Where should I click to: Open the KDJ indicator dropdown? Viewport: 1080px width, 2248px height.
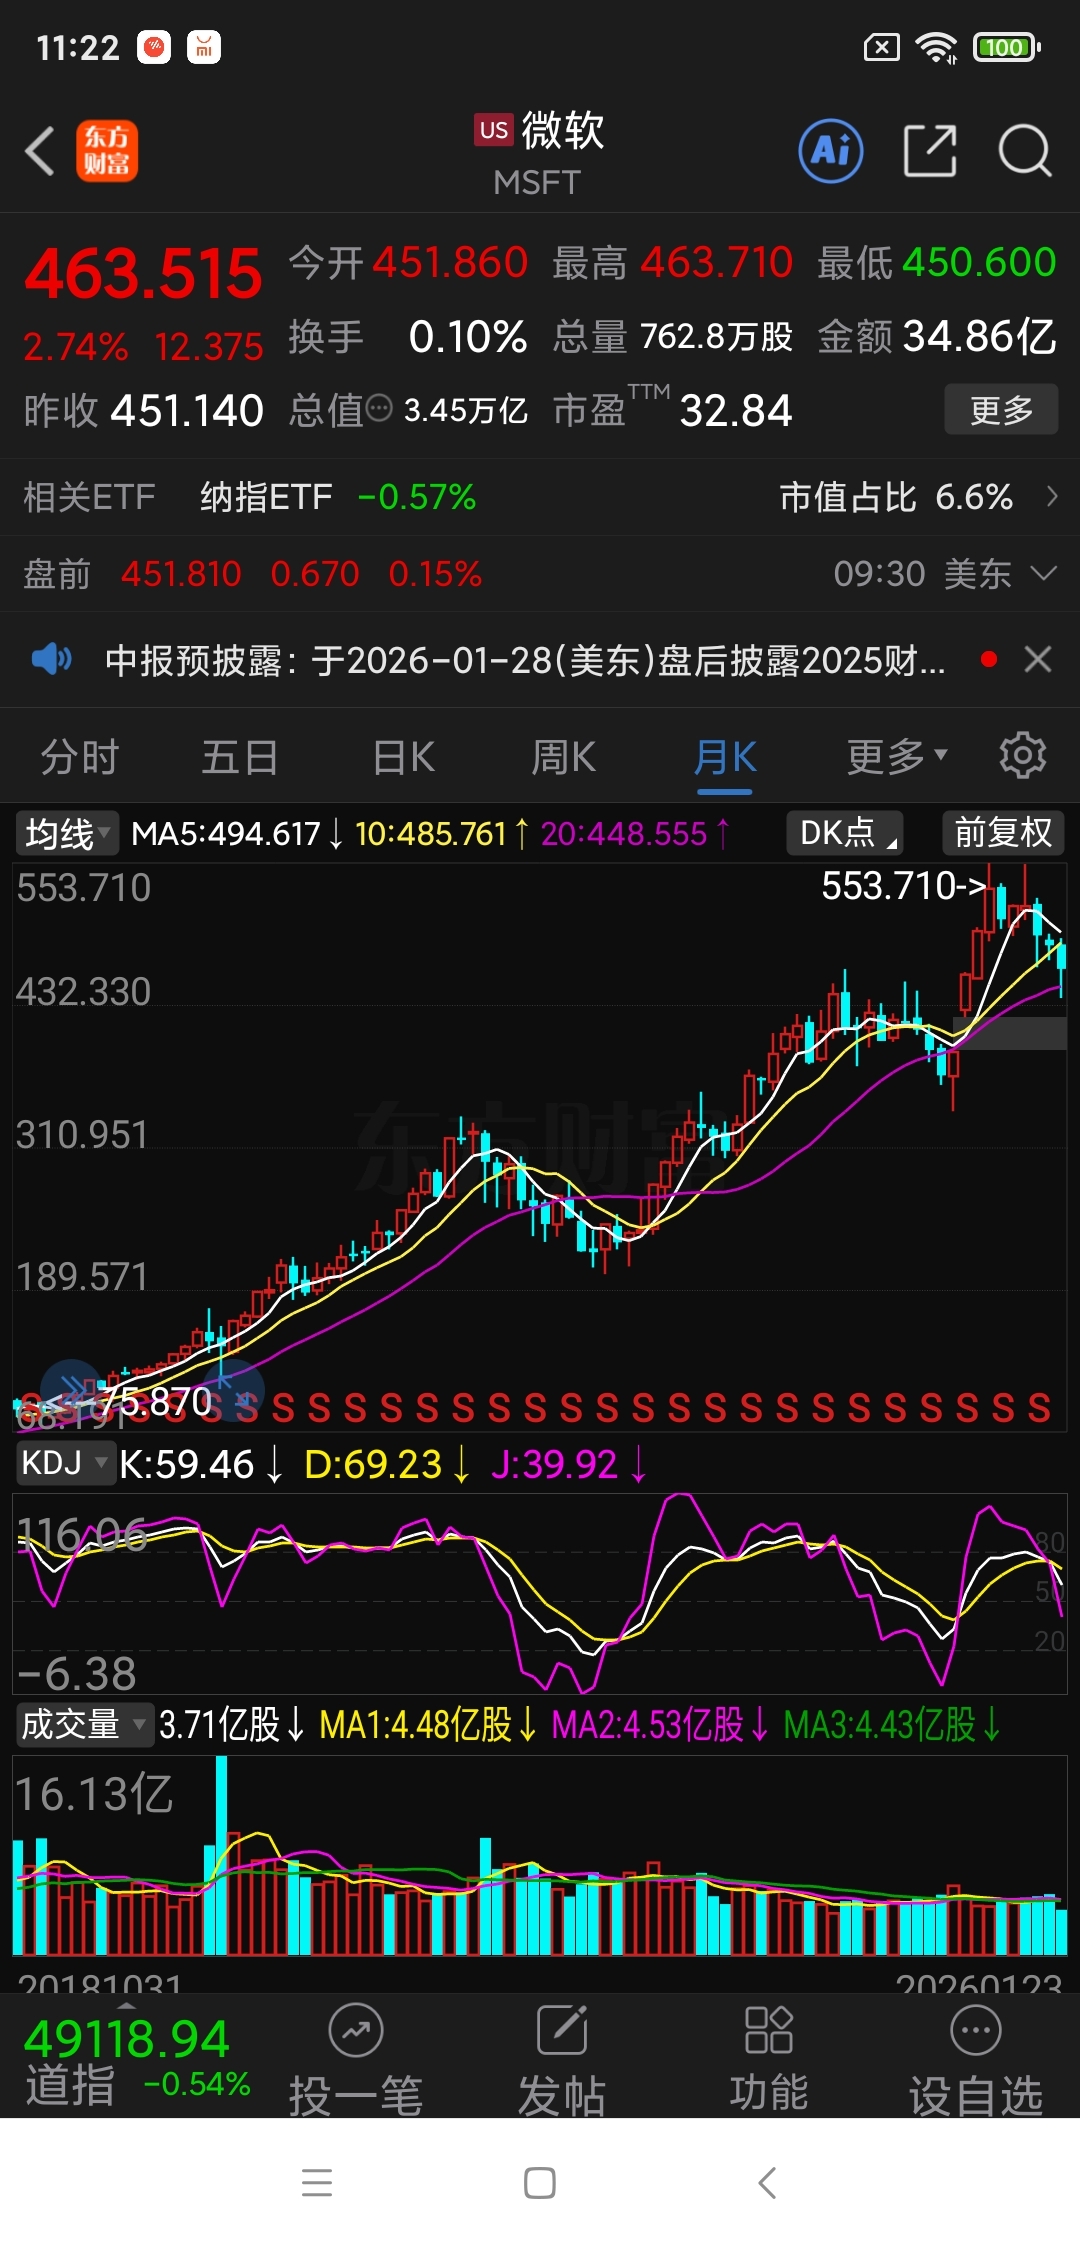pos(65,1463)
